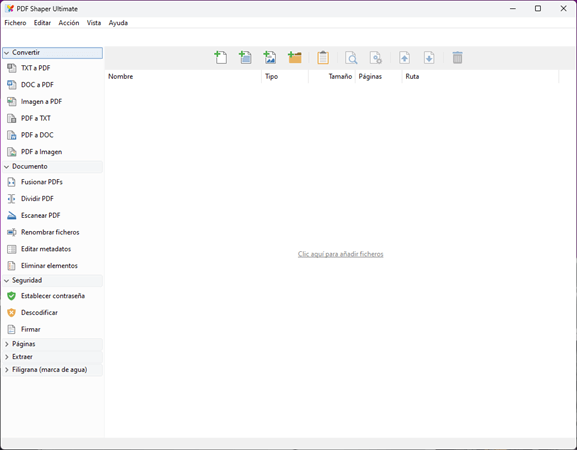Click the add folder toolbar icon

pos(295,58)
